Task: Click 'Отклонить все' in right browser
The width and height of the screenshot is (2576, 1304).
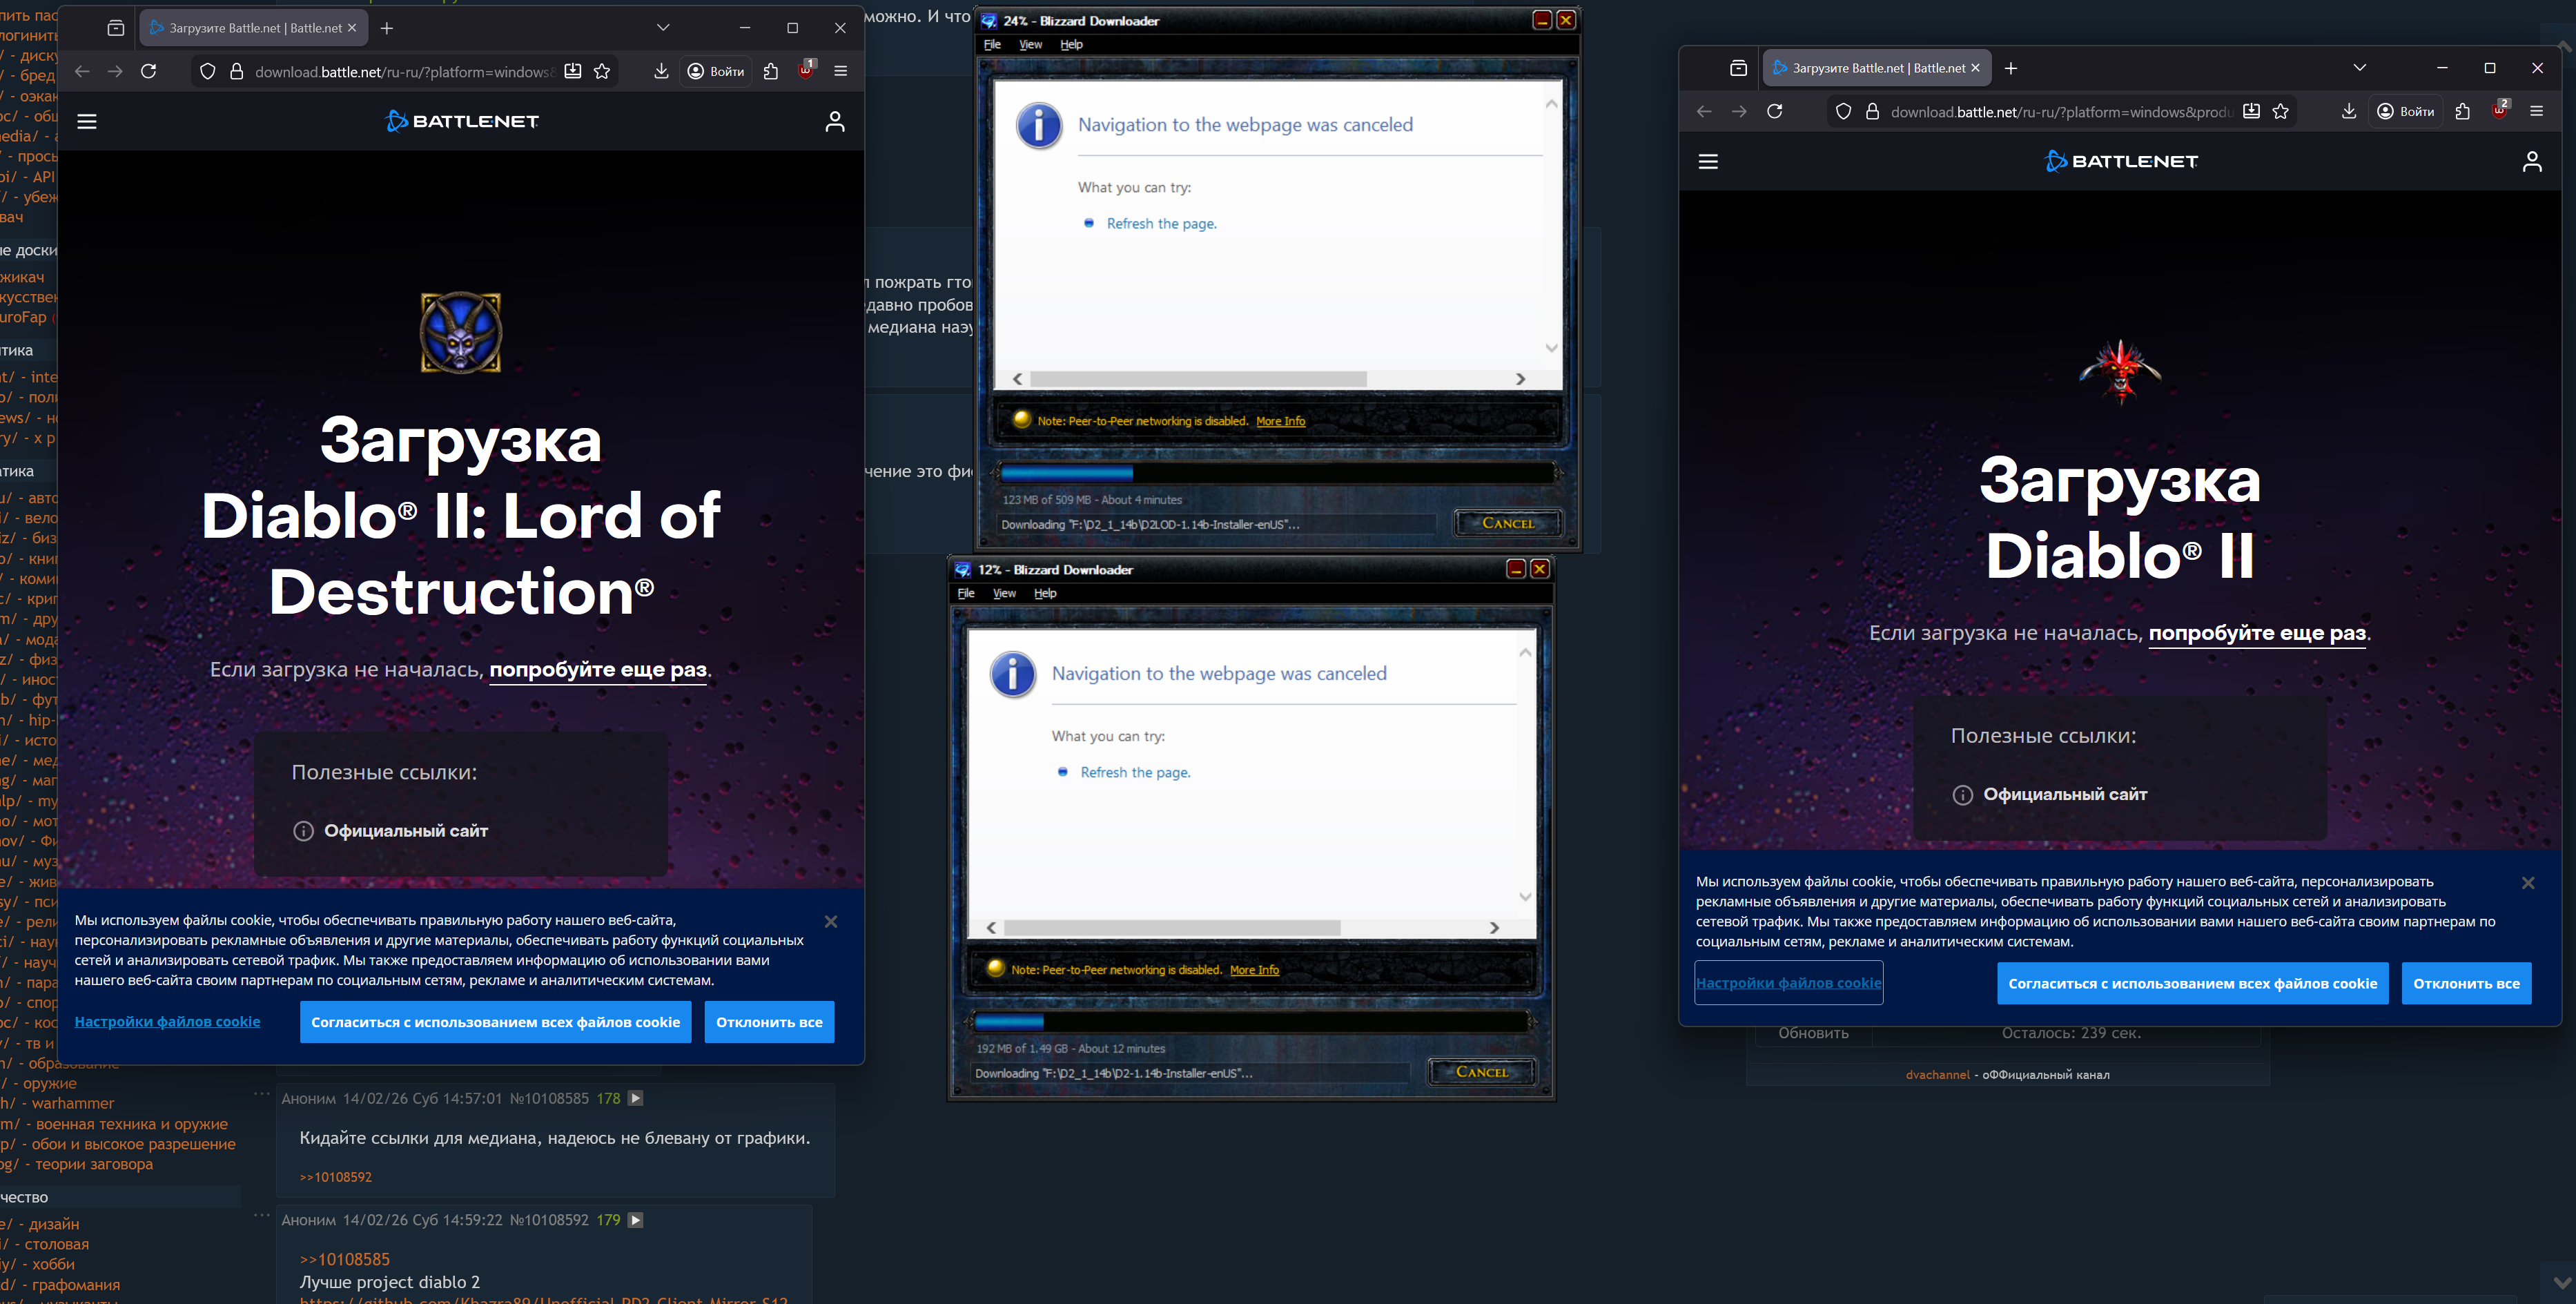Action: pyautogui.click(x=2466, y=983)
